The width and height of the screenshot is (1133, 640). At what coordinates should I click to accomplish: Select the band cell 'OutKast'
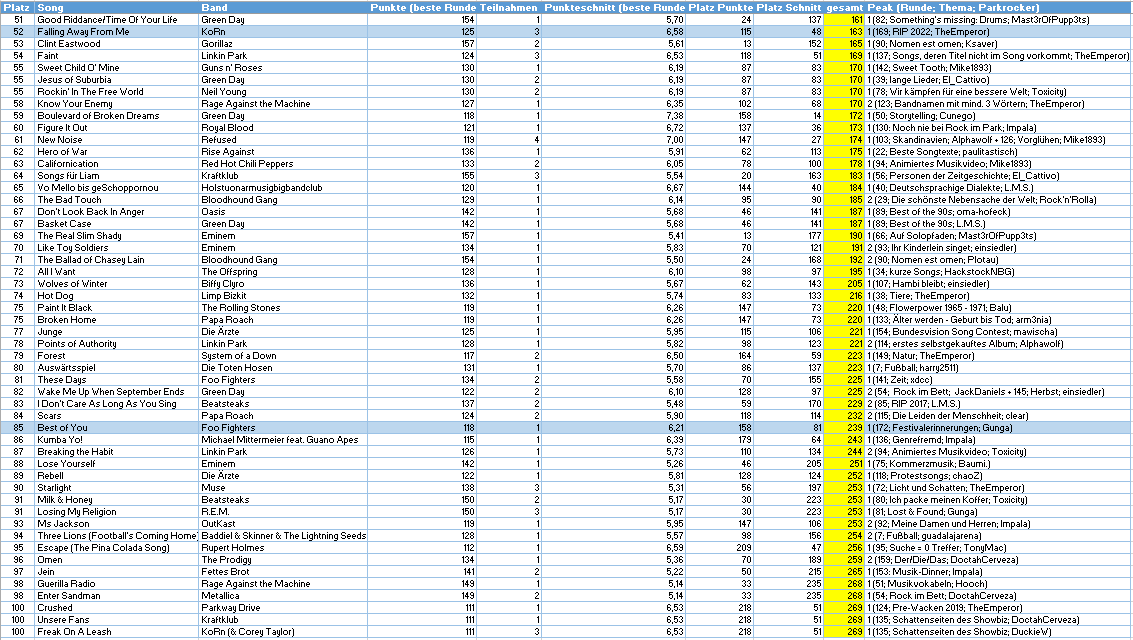(283, 524)
